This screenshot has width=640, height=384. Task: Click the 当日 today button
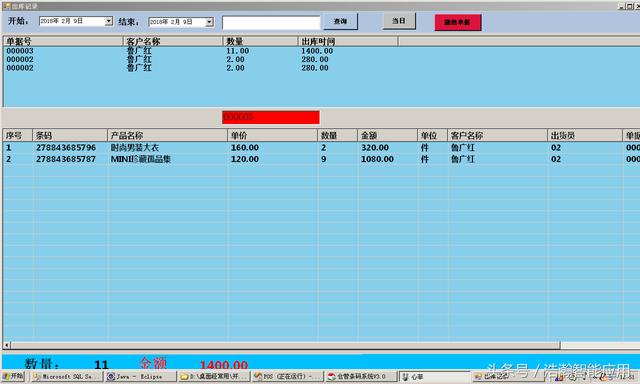coord(399,21)
